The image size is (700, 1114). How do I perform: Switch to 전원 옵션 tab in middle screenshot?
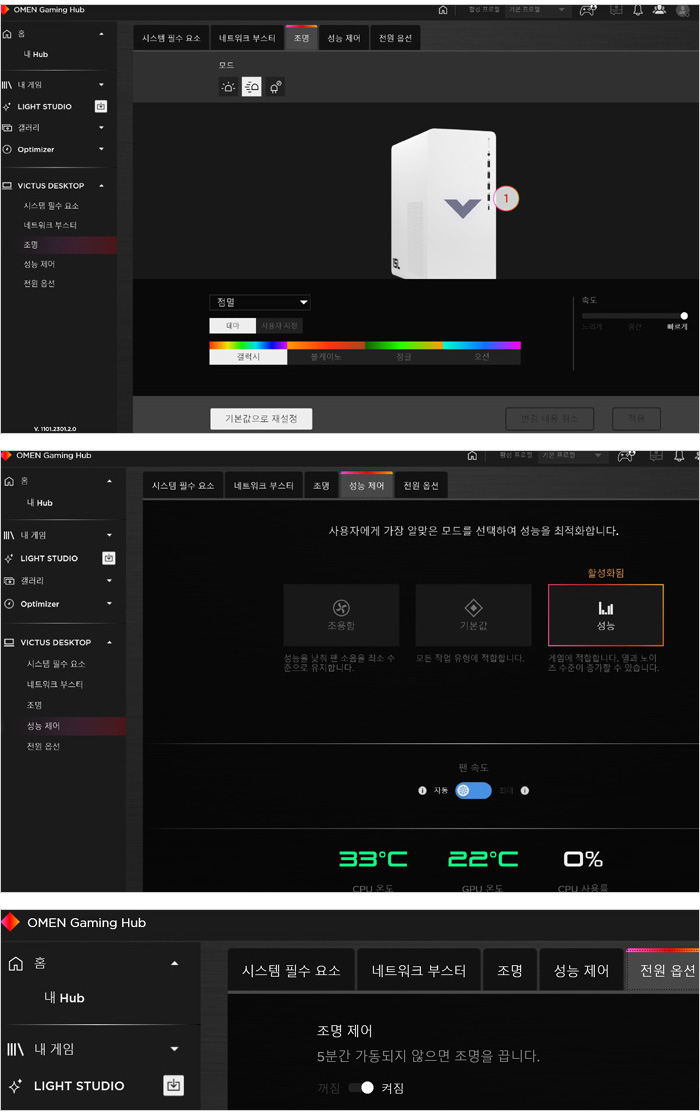click(x=421, y=485)
